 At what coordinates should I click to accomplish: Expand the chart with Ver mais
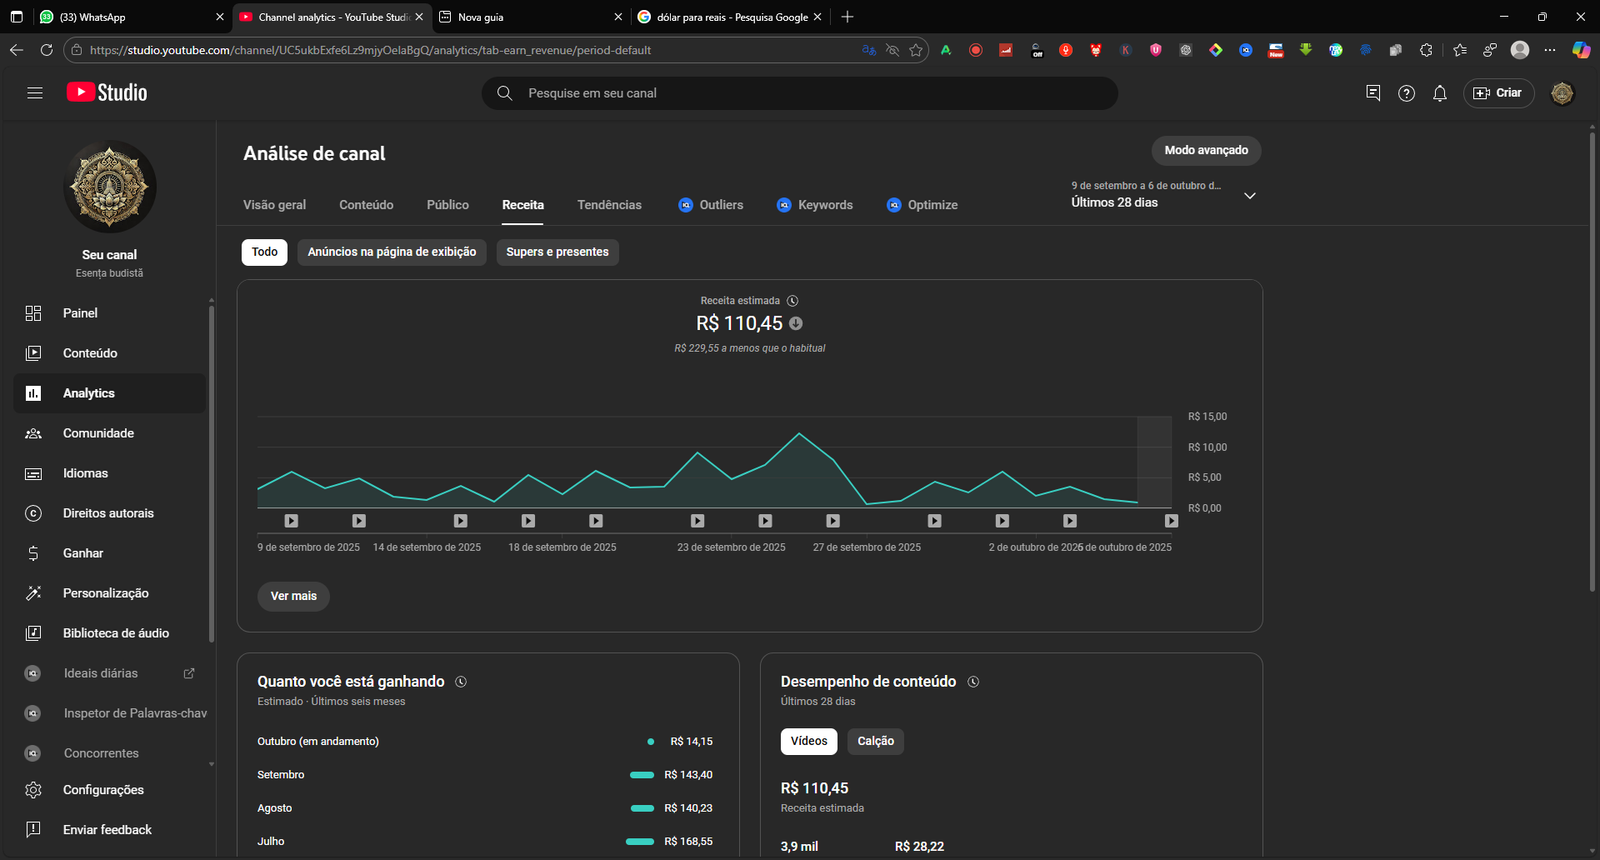(293, 596)
